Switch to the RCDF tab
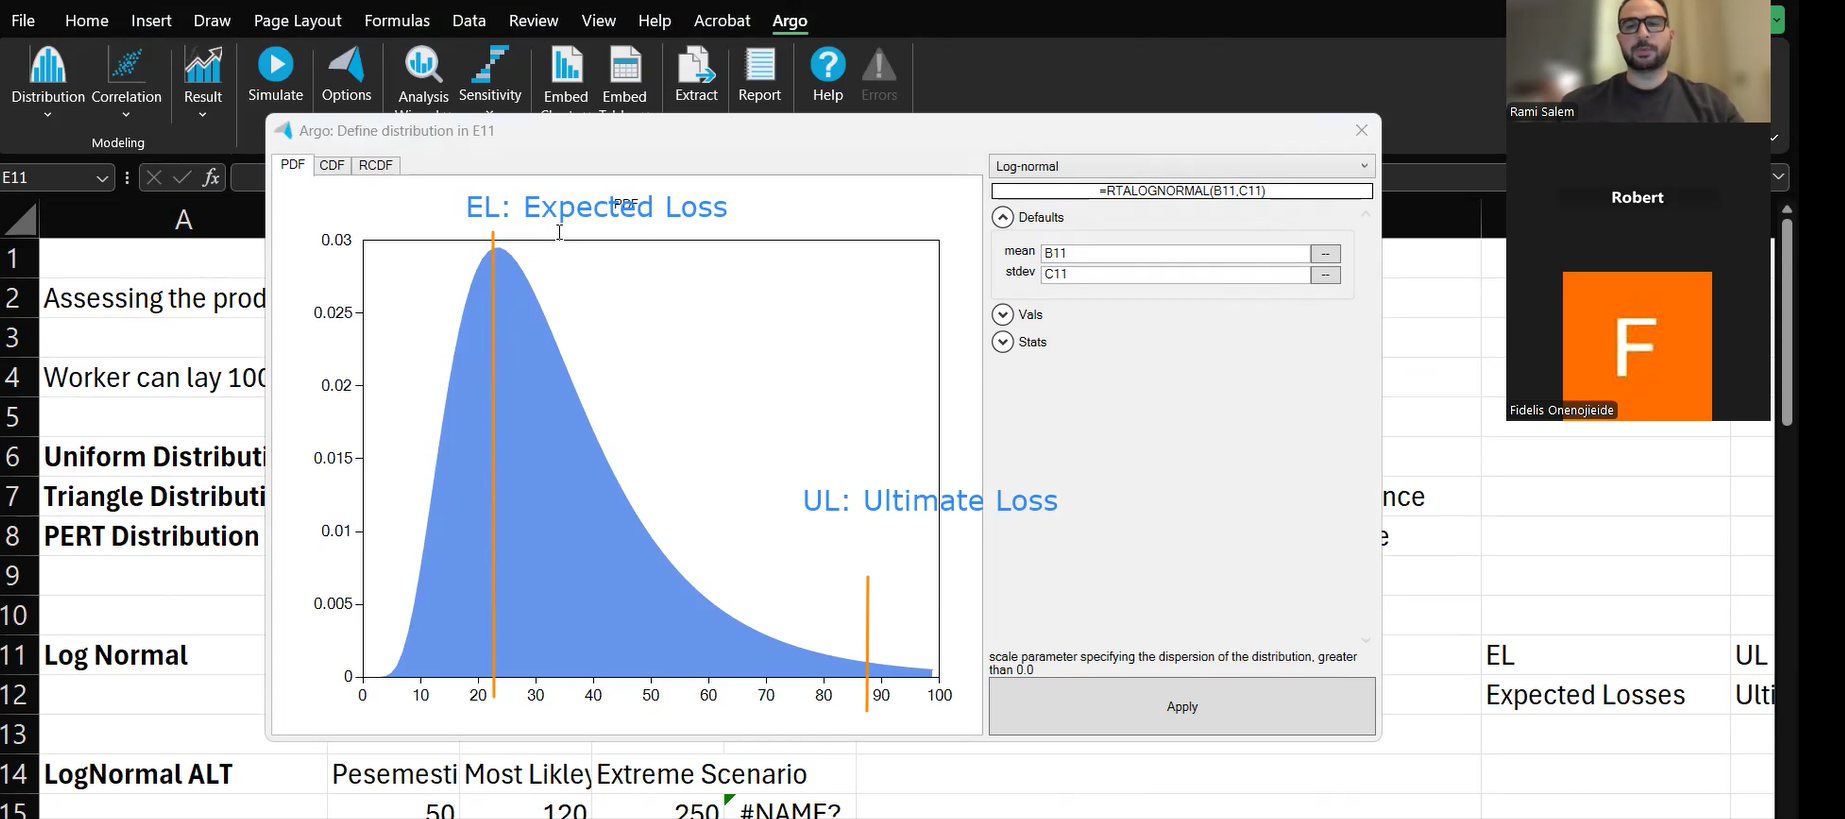Screen dimensions: 1845x819 (375, 165)
